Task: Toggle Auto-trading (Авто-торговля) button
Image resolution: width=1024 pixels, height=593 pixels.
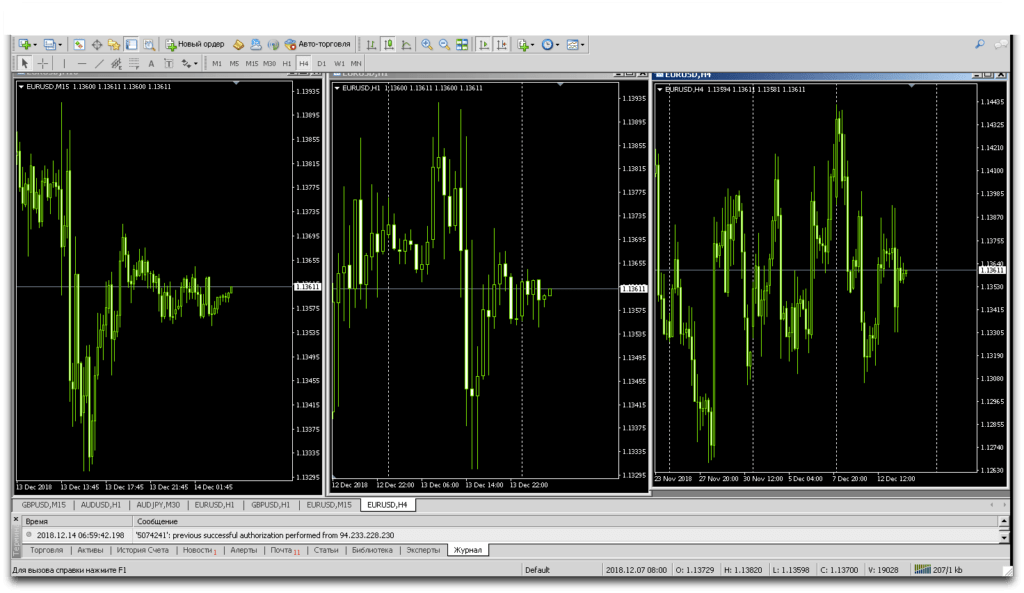Action: (x=317, y=45)
